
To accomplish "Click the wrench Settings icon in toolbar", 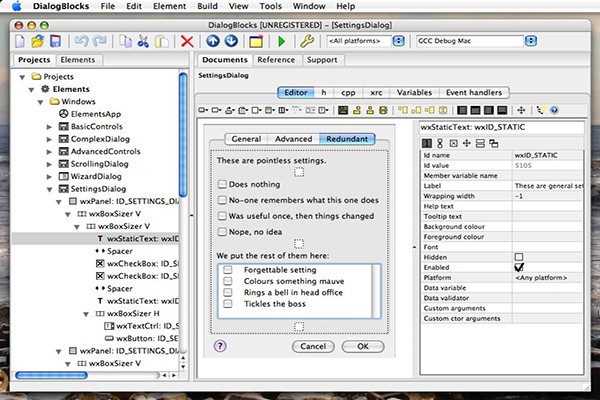I will tap(307, 41).
